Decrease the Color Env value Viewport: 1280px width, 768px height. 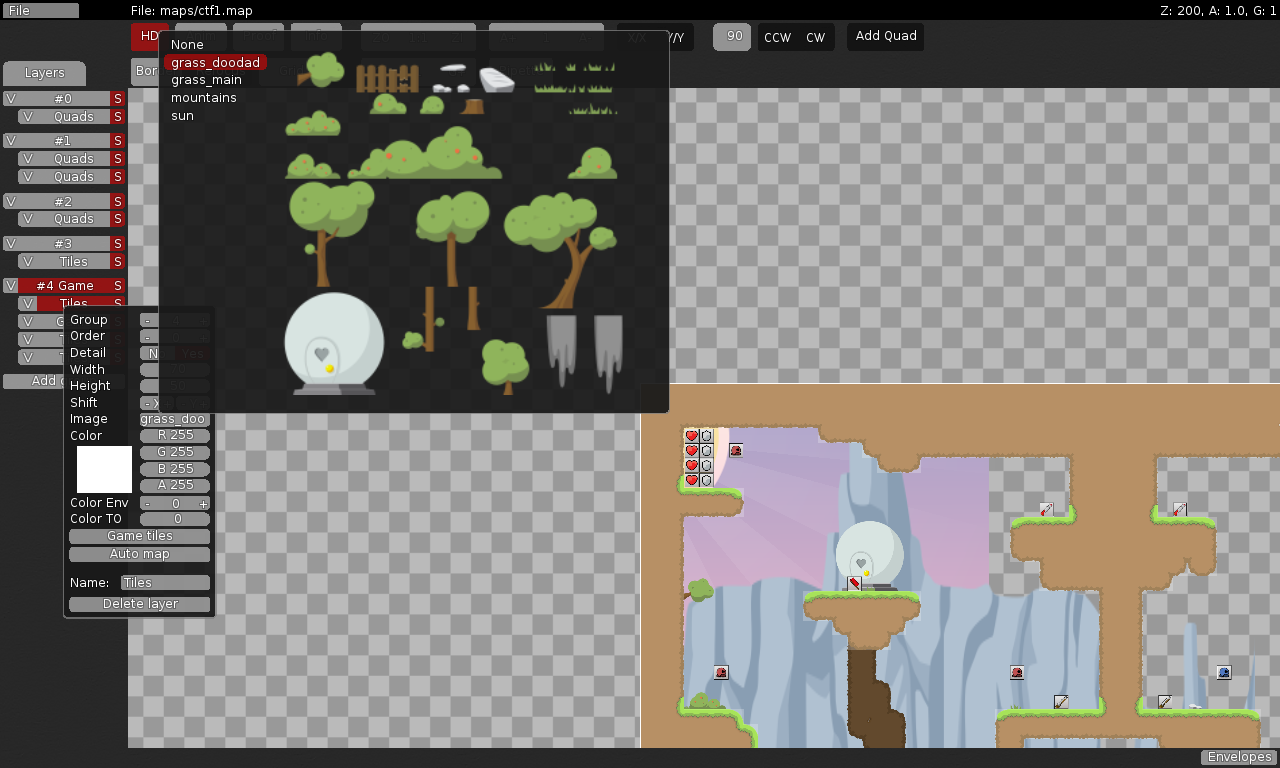point(147,504)
